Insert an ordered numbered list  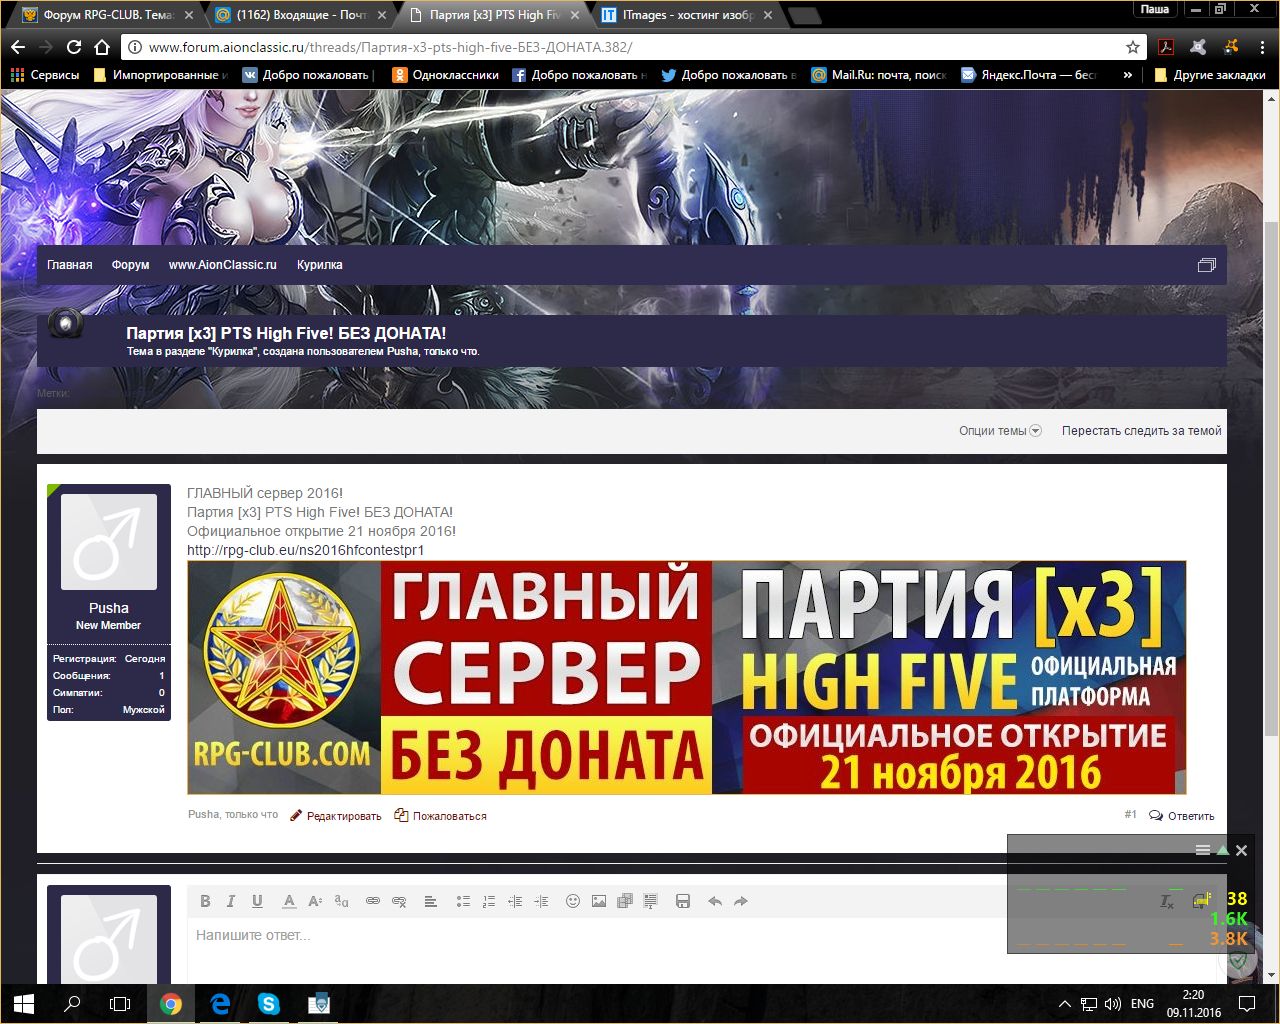489,901
